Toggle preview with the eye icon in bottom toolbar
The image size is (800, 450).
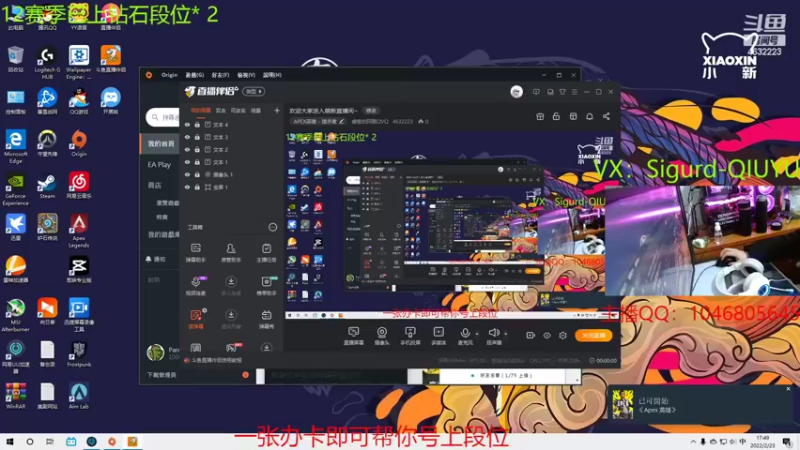tap(547, 335)
